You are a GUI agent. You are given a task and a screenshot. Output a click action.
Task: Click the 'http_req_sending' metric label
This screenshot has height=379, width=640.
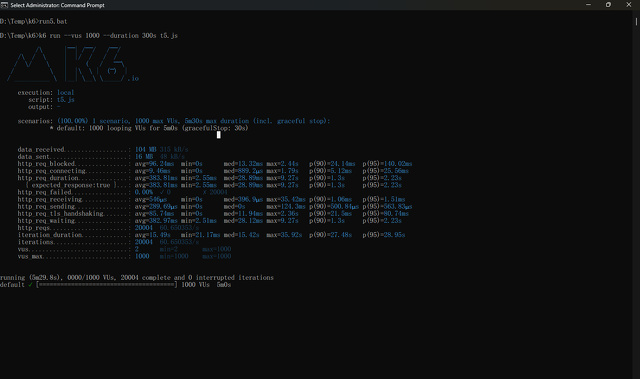pyautogui.click(x=46, y=206)
